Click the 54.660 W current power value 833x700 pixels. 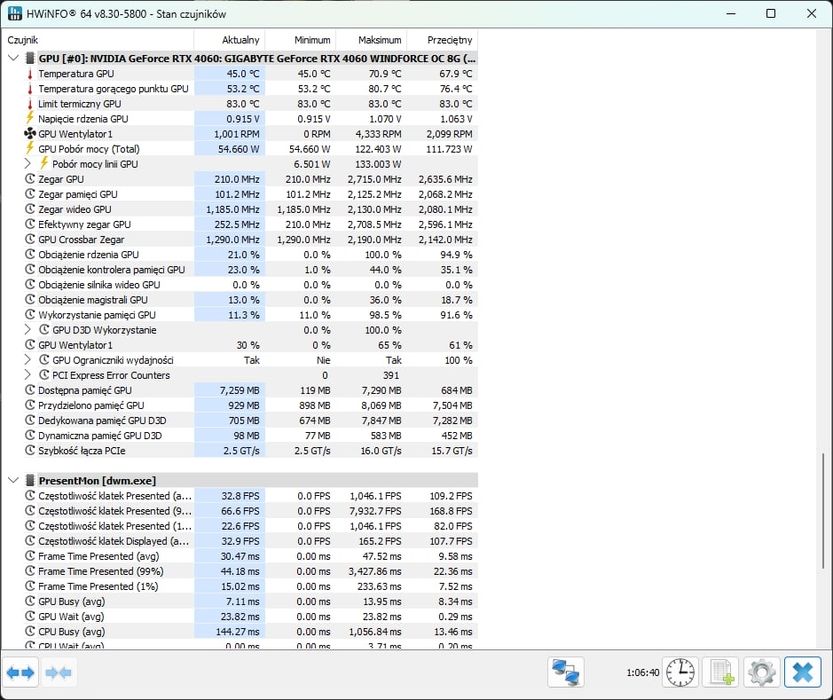coord(239,149)
